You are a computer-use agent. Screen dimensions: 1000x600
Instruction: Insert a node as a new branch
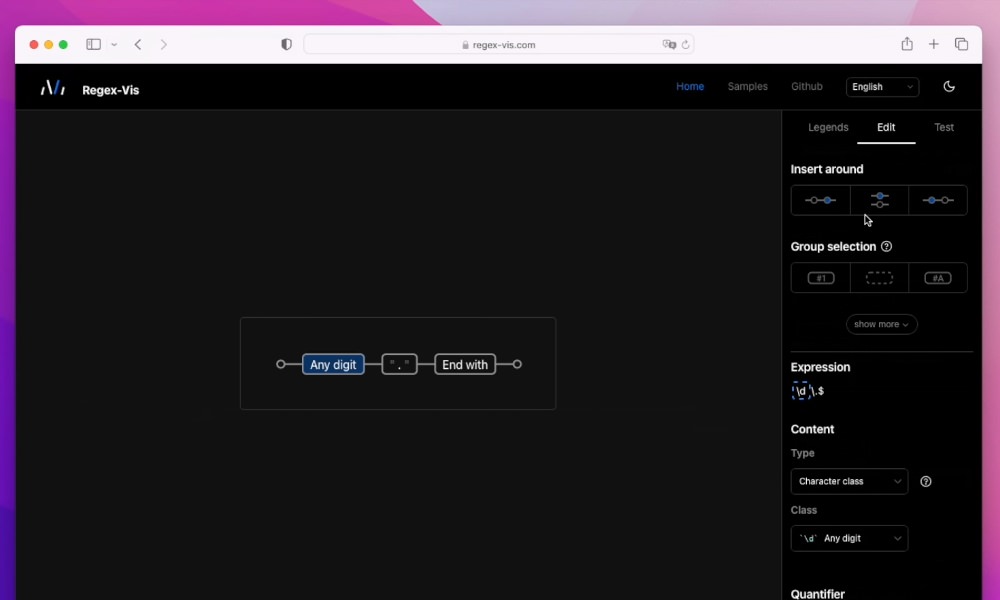879,200
